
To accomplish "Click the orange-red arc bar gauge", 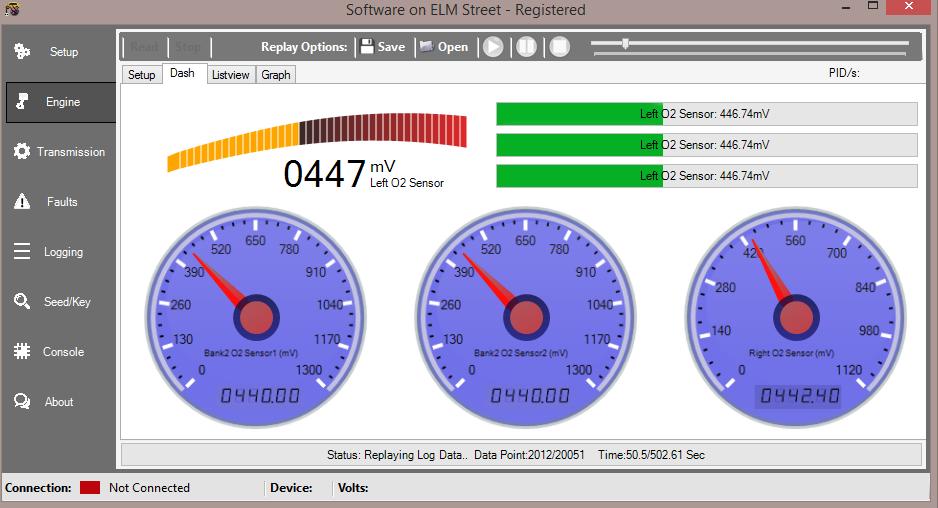I will (x=317, y=141).
